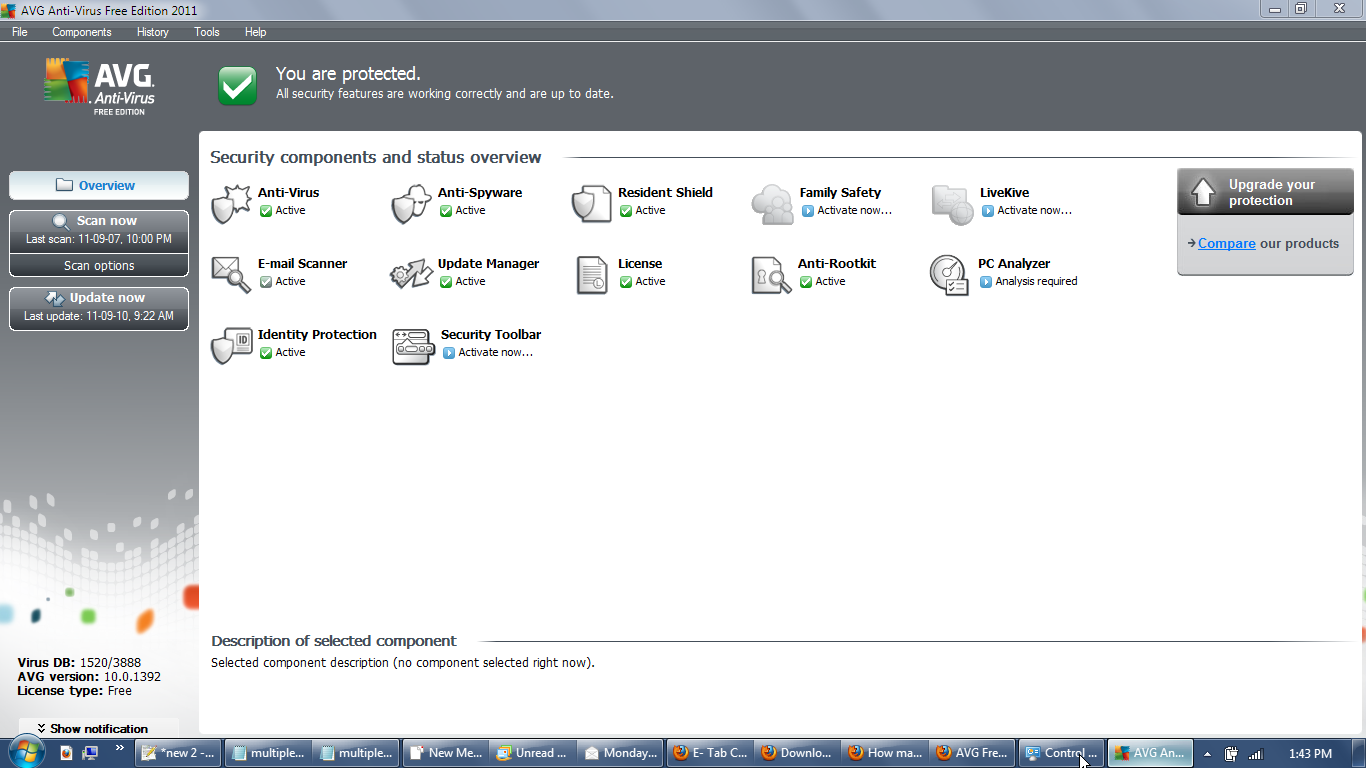Open the LiveKive component icon
Image resolution: width=1366 pixels, height=768 pixels.
click(x=952, y=204)
